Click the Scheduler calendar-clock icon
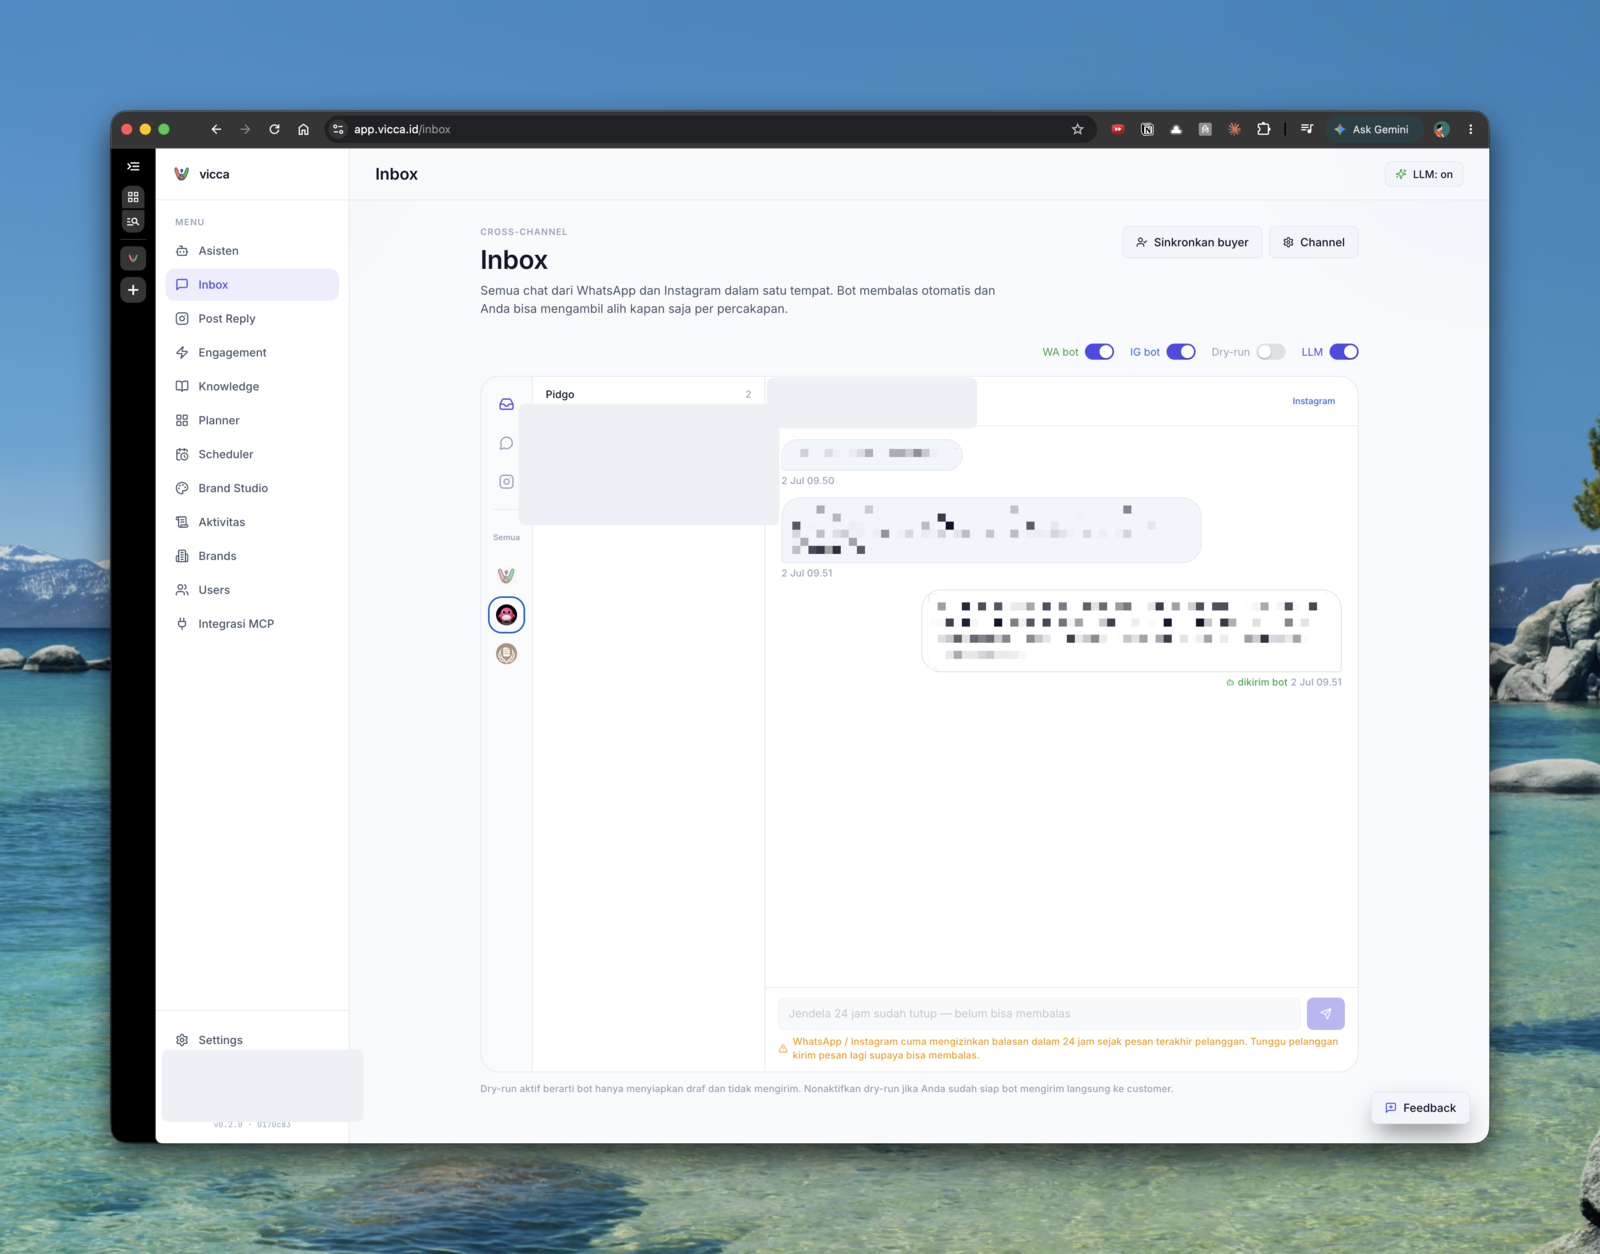This screenshot has width=1600, height=1254. coord(182,455)
